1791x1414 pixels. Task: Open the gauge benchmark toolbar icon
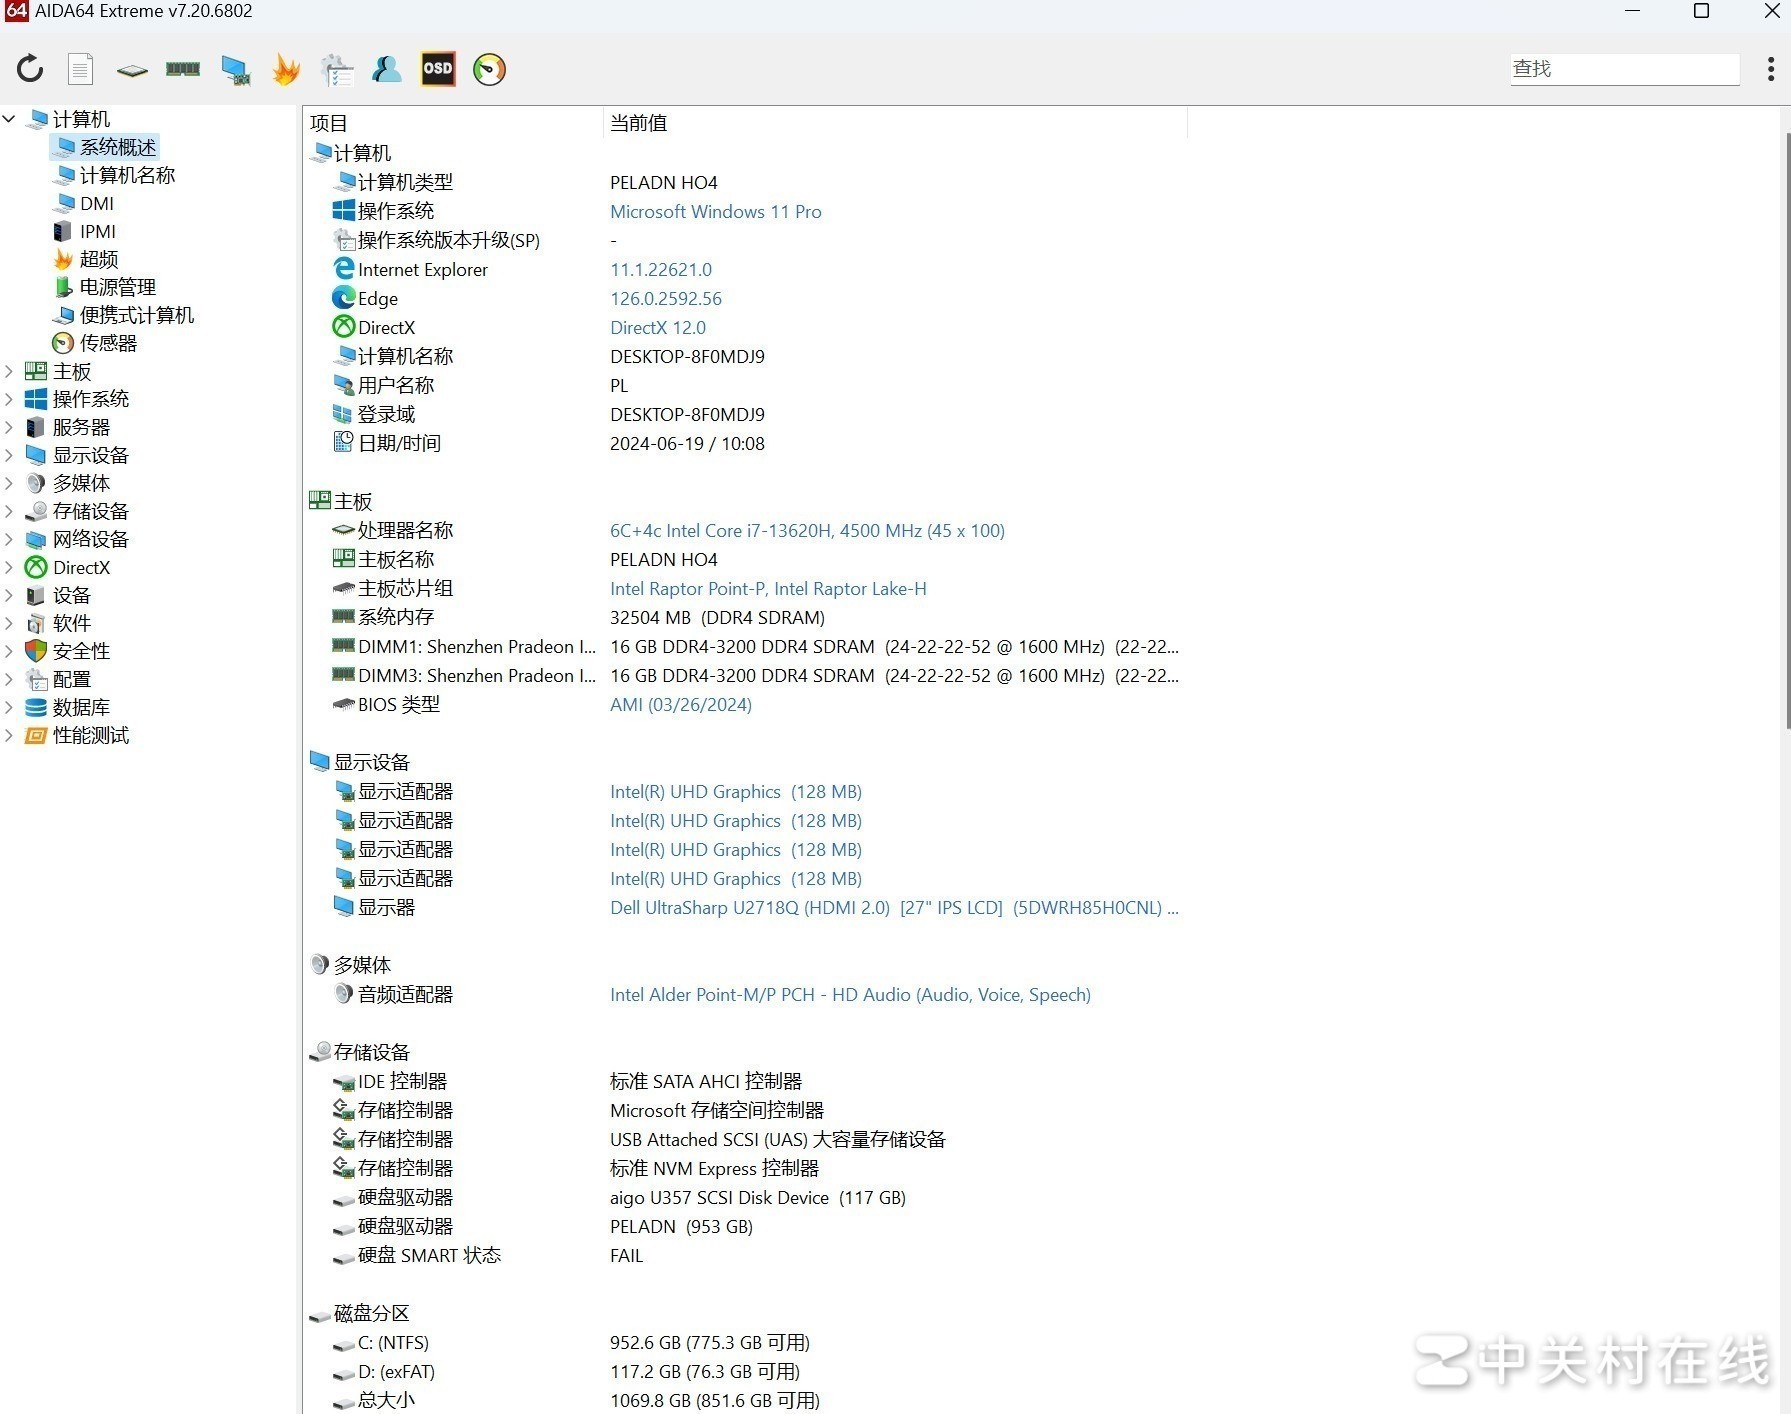(x=489, y=69)
